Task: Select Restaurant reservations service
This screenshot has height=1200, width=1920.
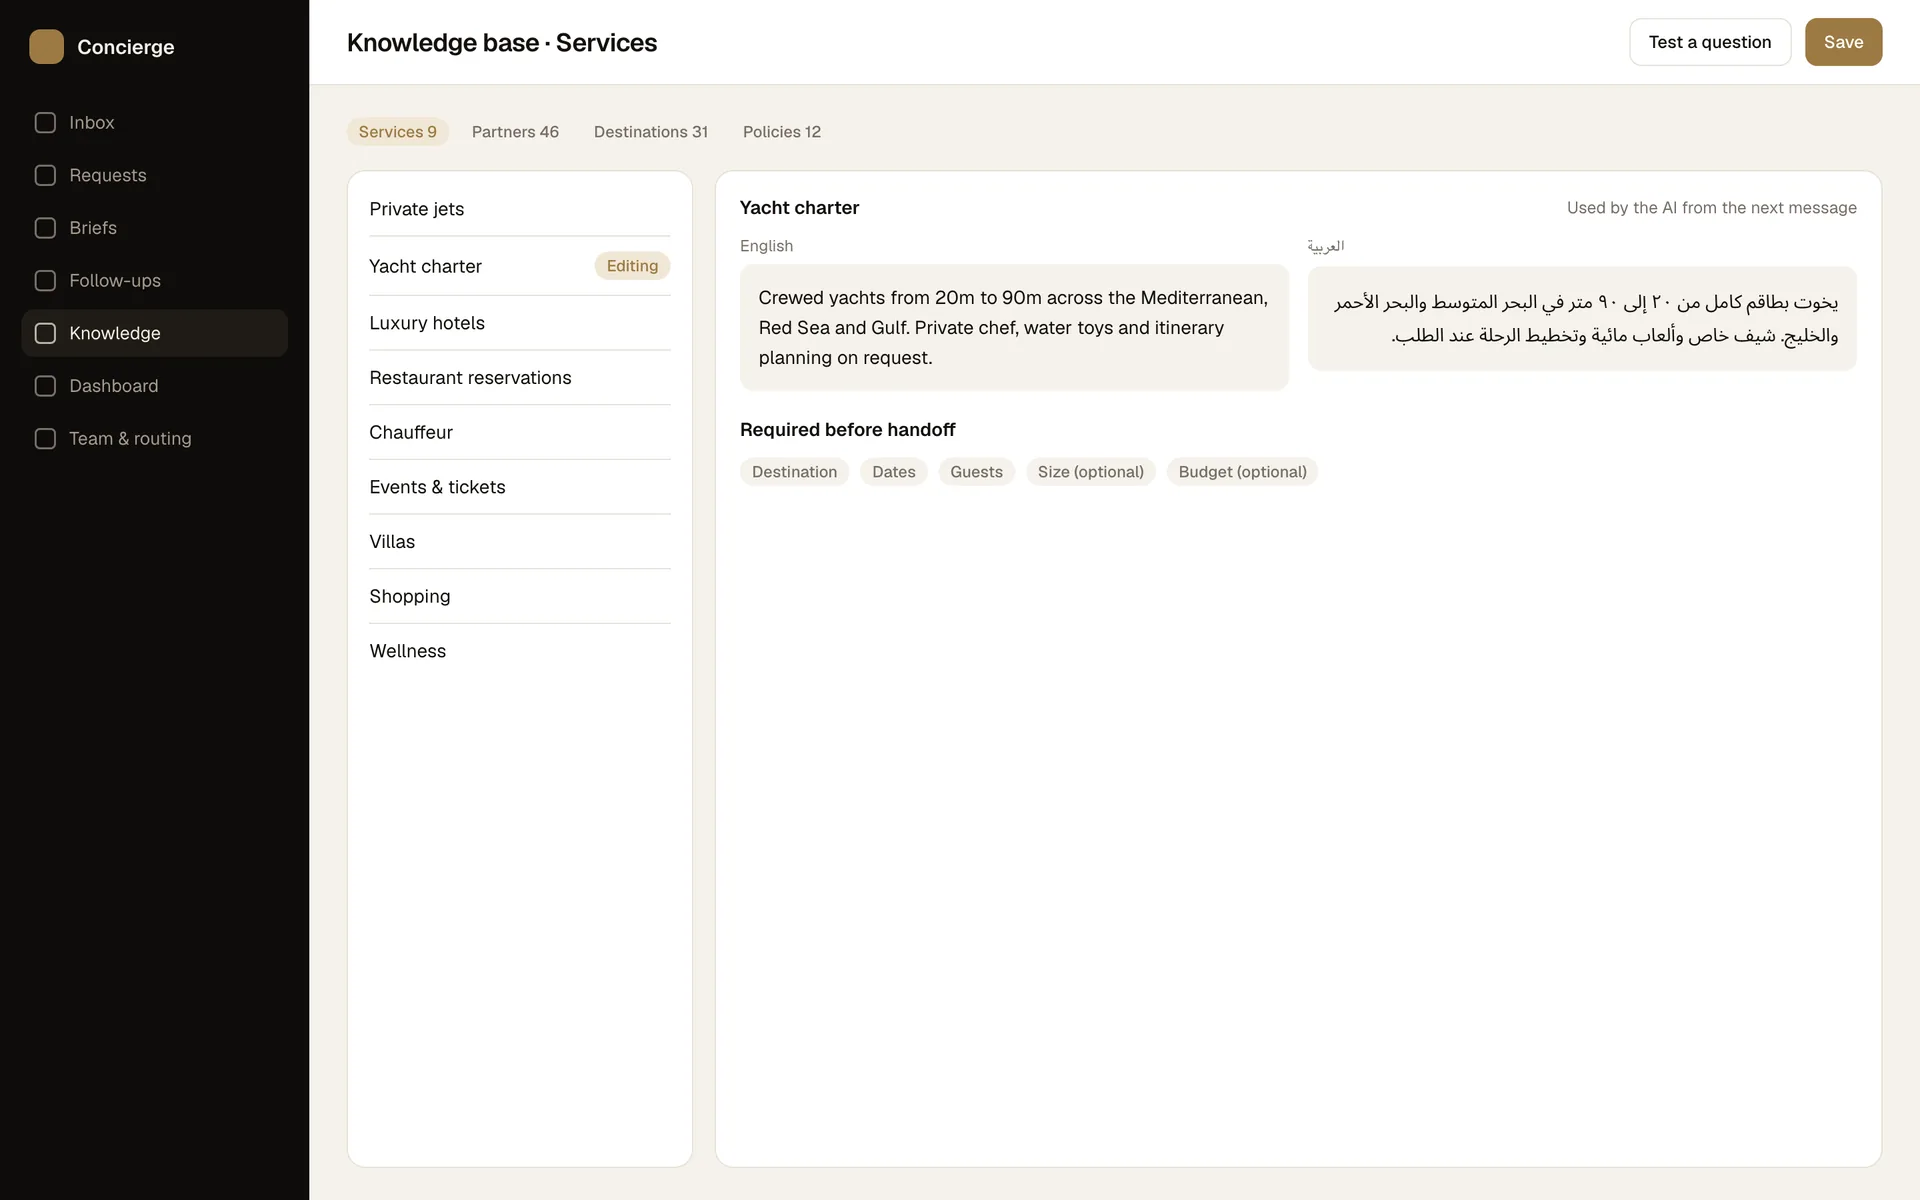Action: click(520, 378)
